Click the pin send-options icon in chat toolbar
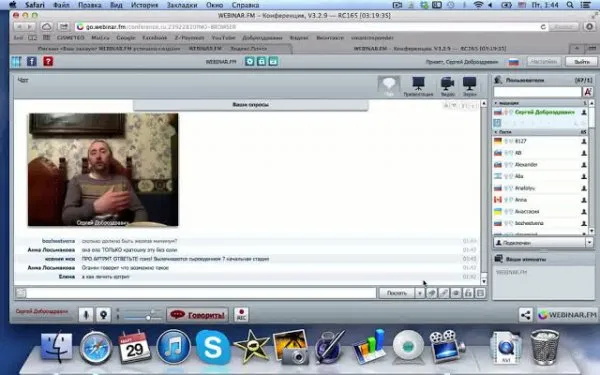The height and width of the screenshot is (375, 600). [432, 293]
